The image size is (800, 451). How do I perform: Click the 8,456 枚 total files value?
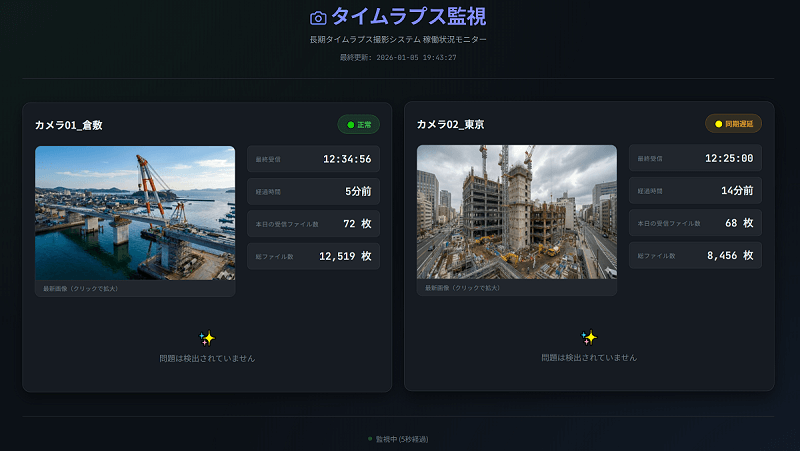730,255
